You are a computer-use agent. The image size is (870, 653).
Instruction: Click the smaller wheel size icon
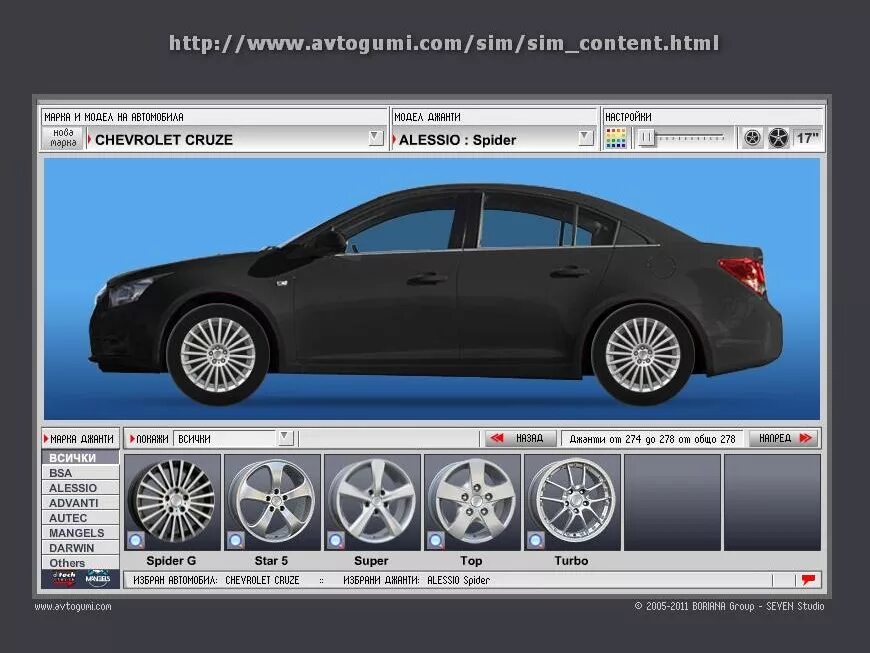(x=752, y=138)
